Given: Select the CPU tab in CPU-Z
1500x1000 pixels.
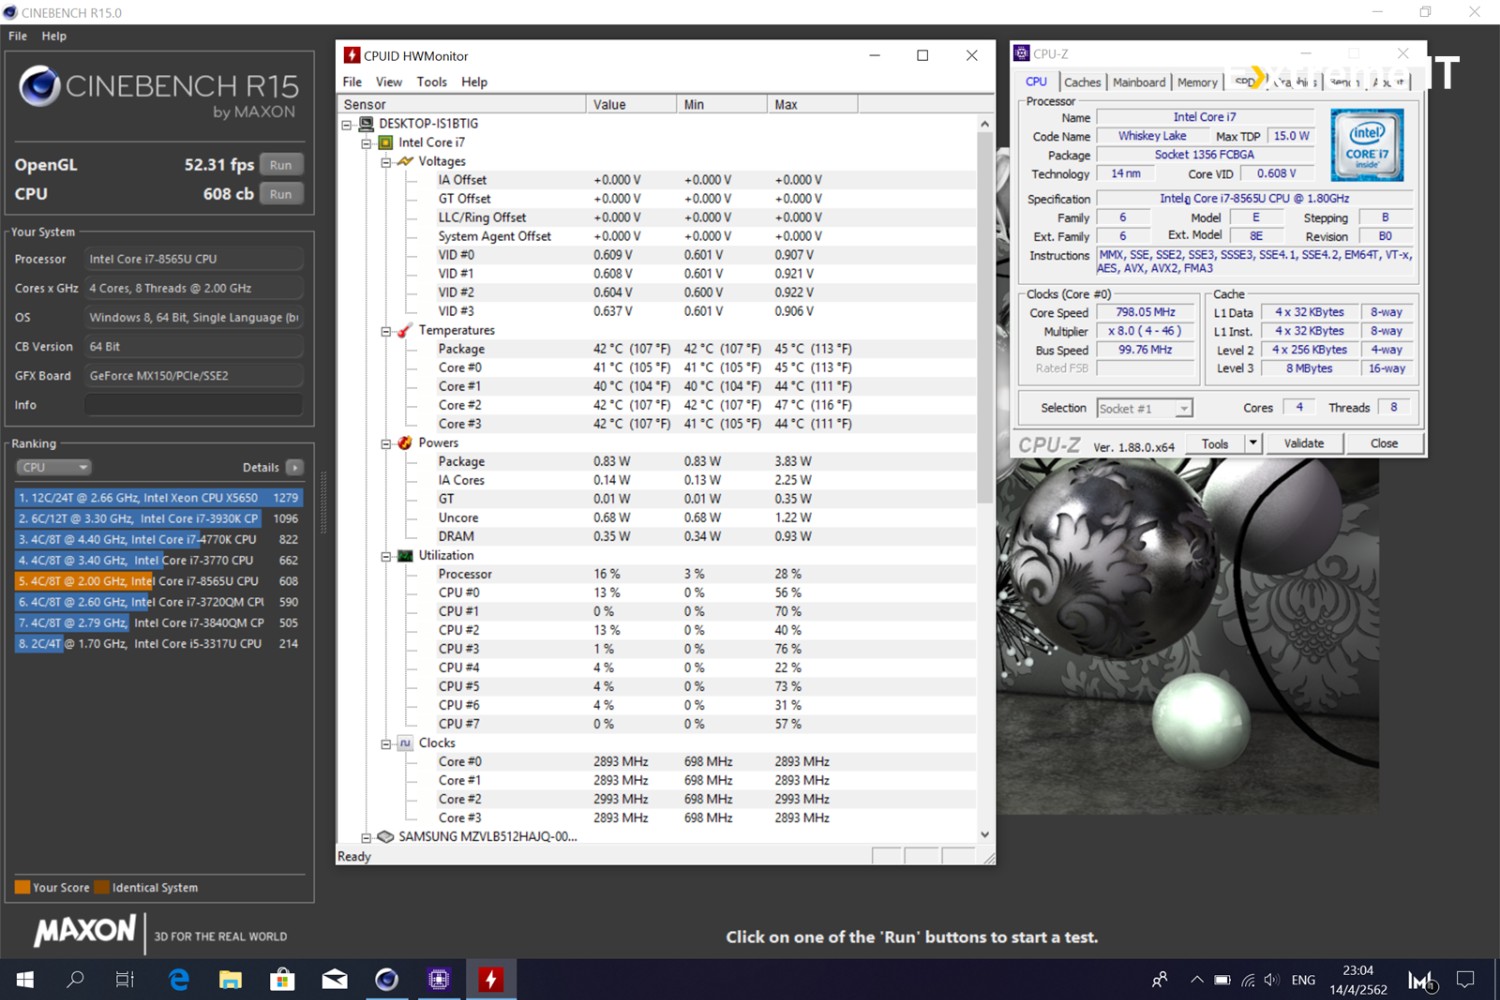Looking at the screenshot, I should 1036,82.
